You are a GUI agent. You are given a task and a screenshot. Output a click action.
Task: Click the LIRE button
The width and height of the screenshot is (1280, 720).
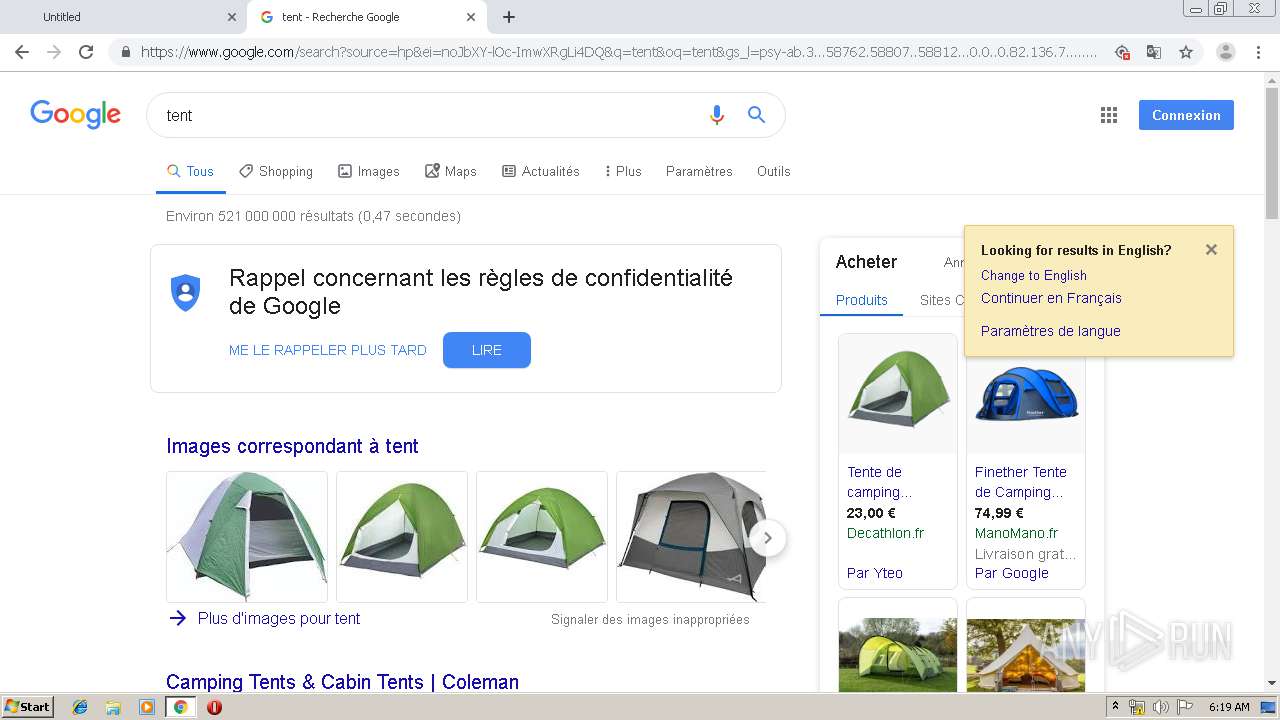click(x=487, y=350)
